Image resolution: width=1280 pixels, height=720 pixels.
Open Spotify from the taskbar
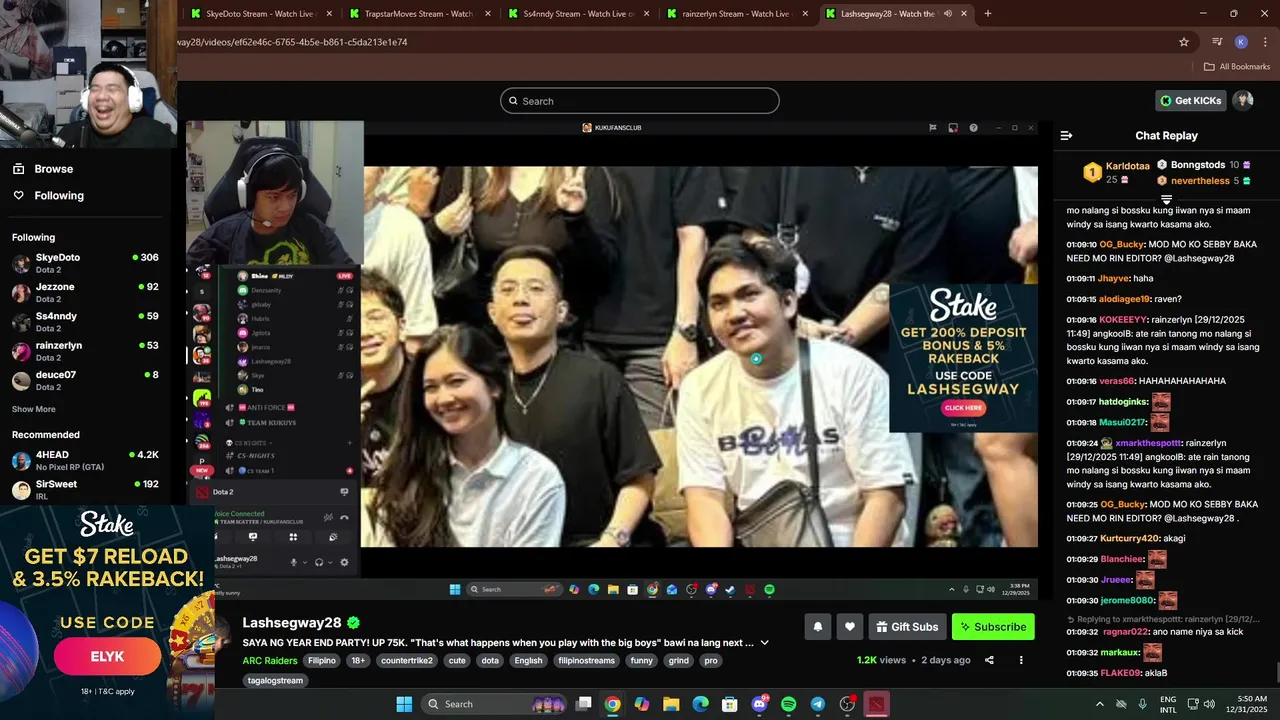(788, 704)
